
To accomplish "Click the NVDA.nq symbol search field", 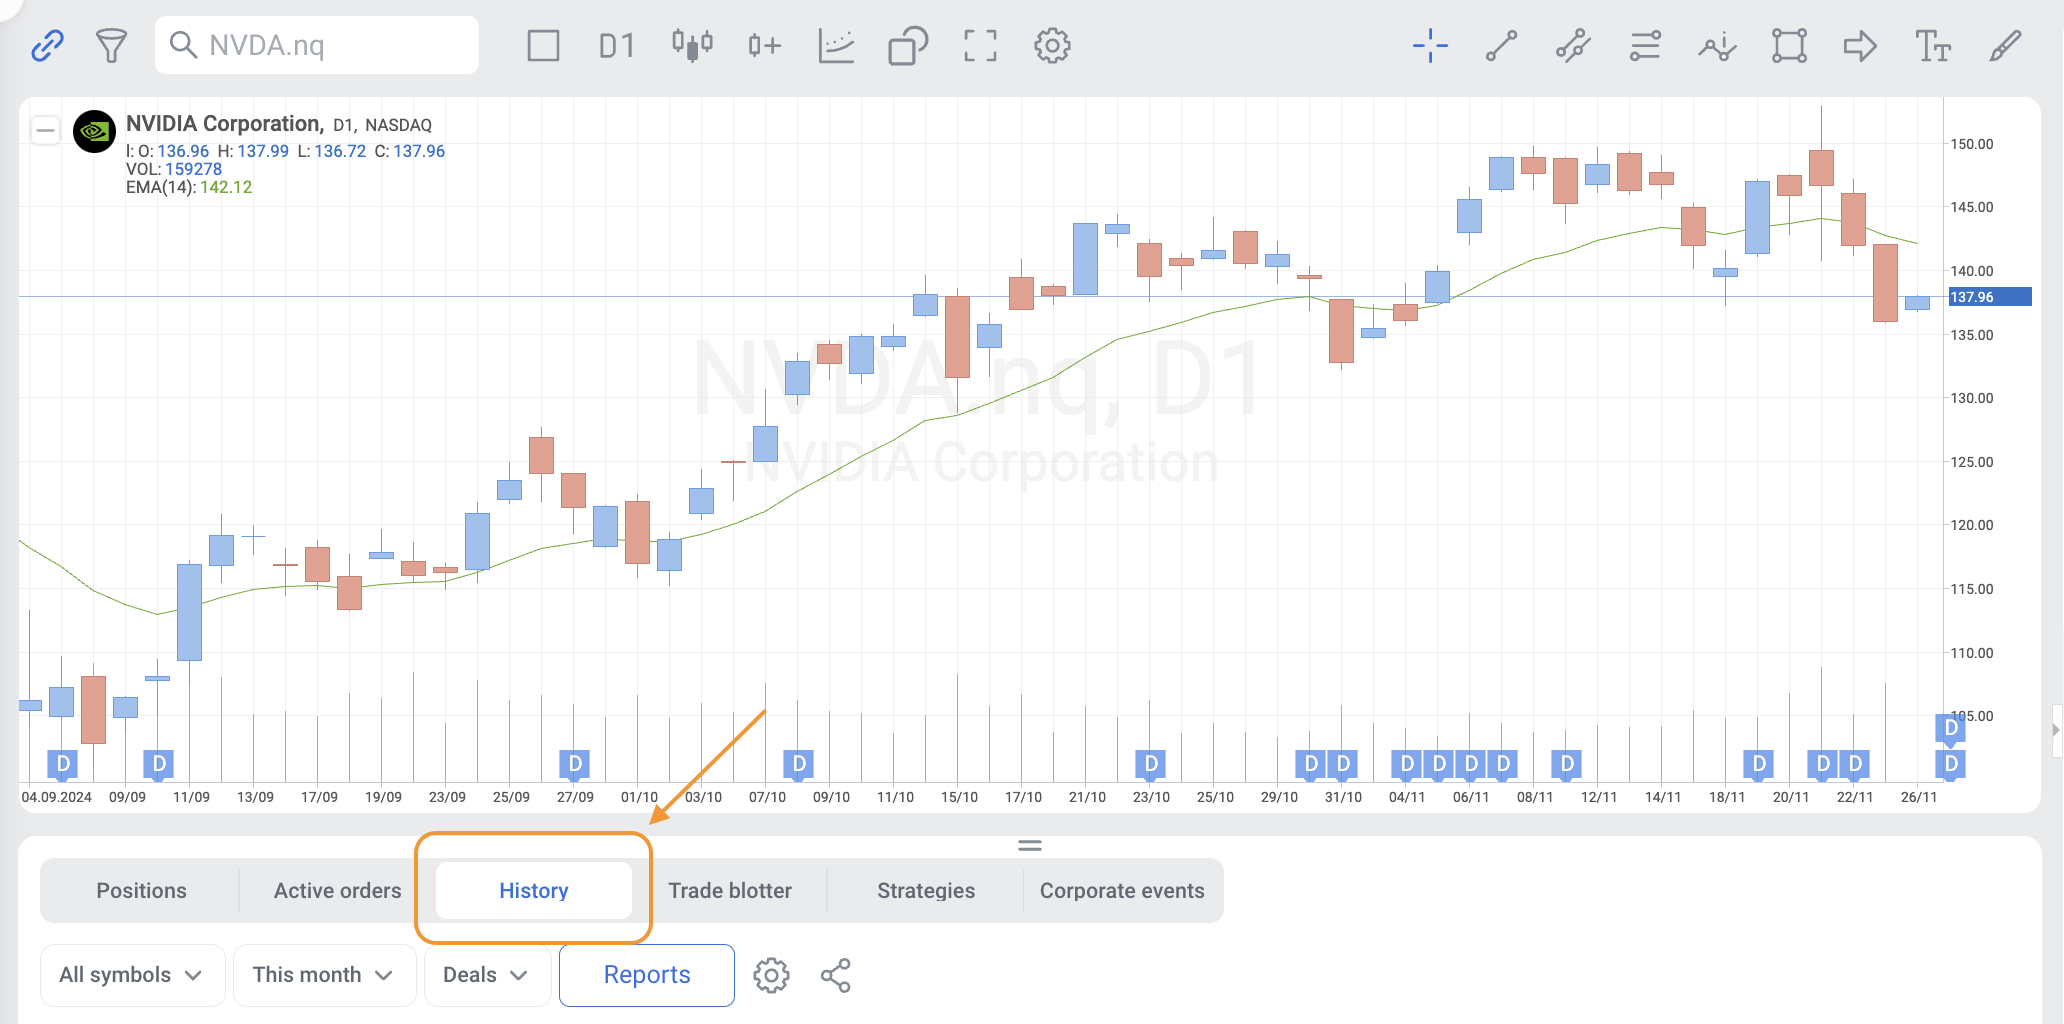I will coord(317,45).
